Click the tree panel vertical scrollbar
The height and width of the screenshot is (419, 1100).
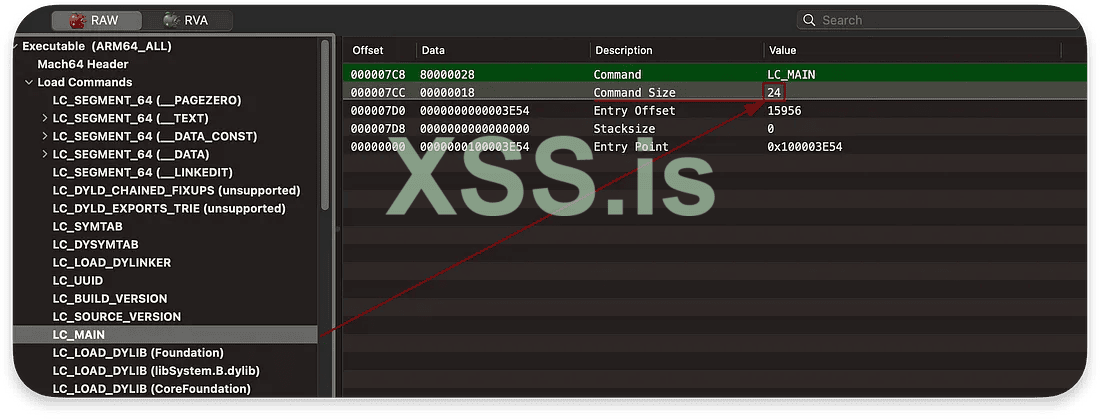[x=325, y=124]
